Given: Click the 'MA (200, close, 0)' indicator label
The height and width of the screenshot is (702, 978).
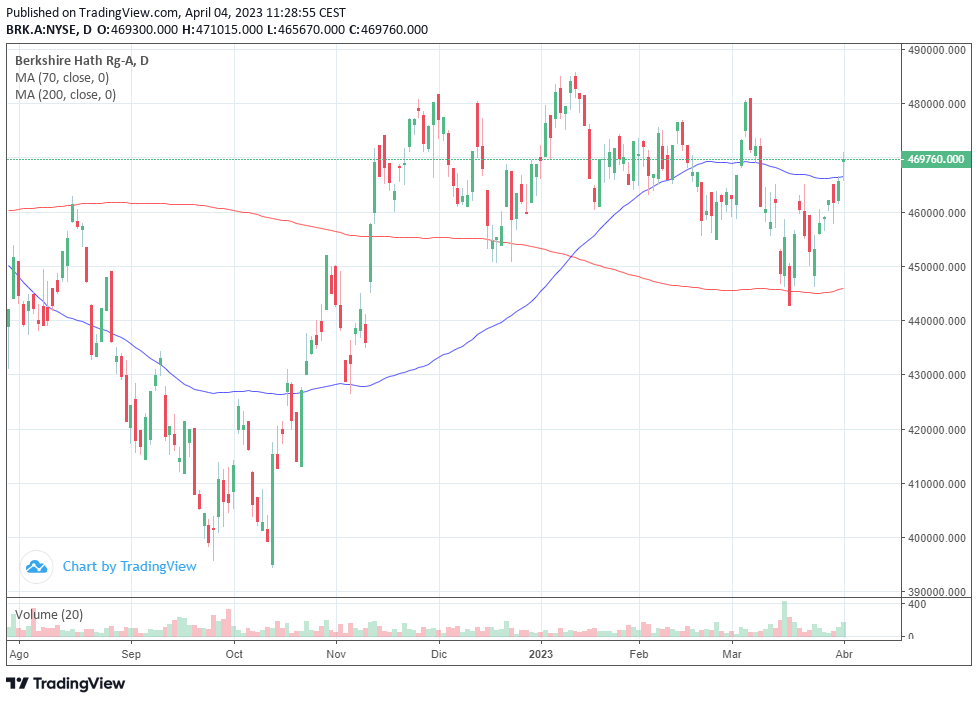Looking at the screenshot, I should [65, 94].
